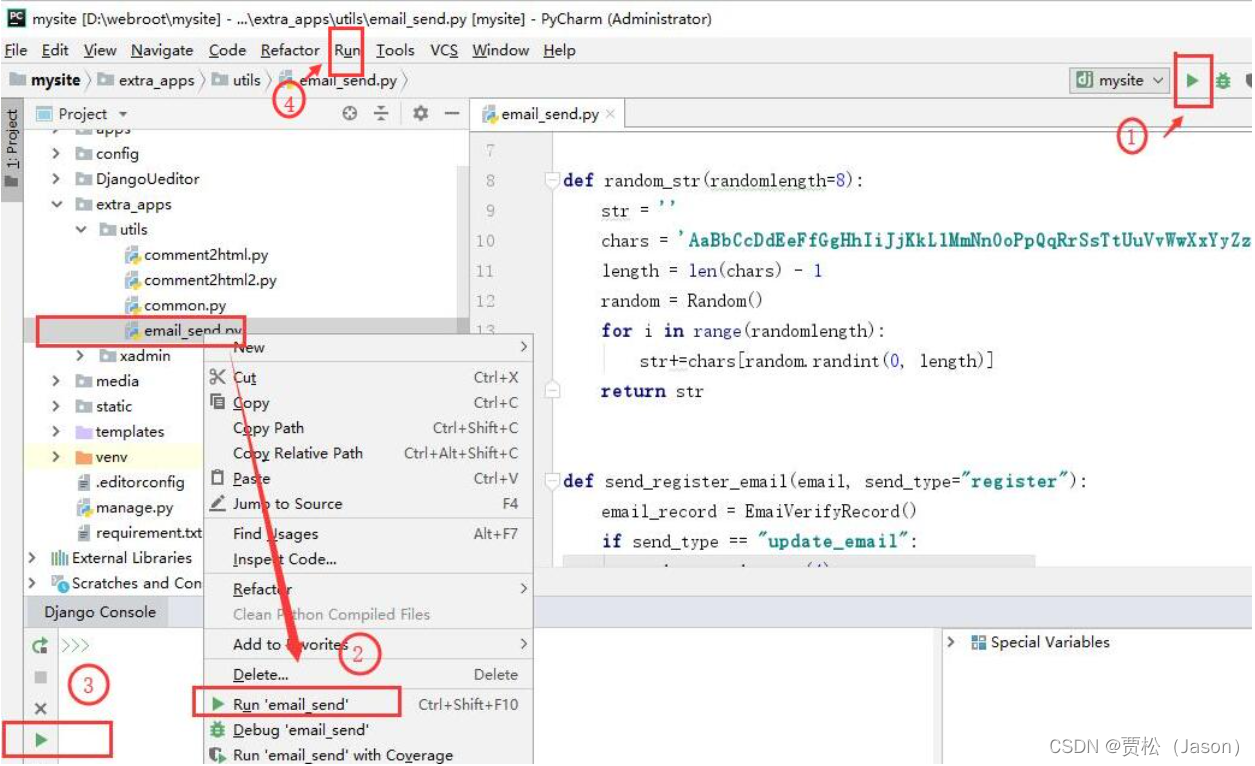Image resolution: width=1255 pixels, height=766 pixels.
Task: Open the Window menu
Action: pos(500,50)
